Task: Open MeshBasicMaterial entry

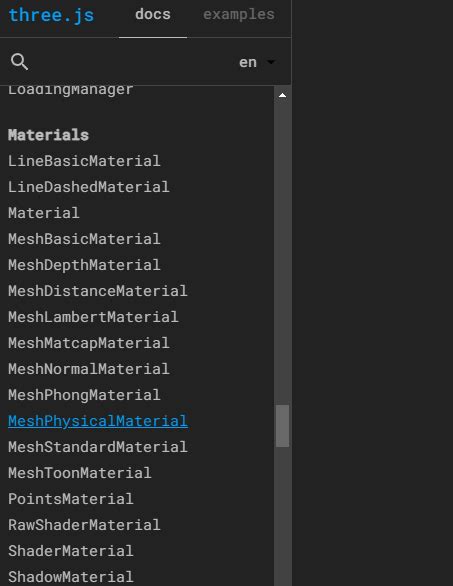Action: point(84,239)
